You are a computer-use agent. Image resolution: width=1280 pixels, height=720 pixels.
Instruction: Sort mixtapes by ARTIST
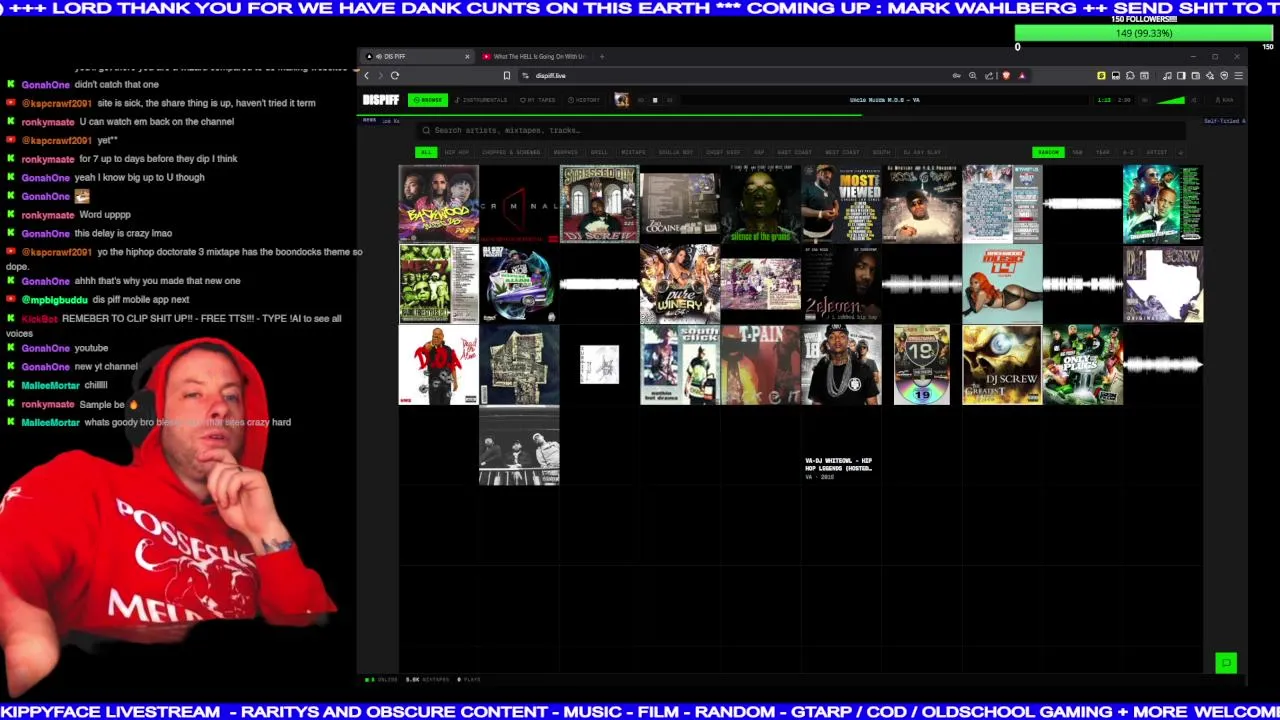[x=1157, y=152]
